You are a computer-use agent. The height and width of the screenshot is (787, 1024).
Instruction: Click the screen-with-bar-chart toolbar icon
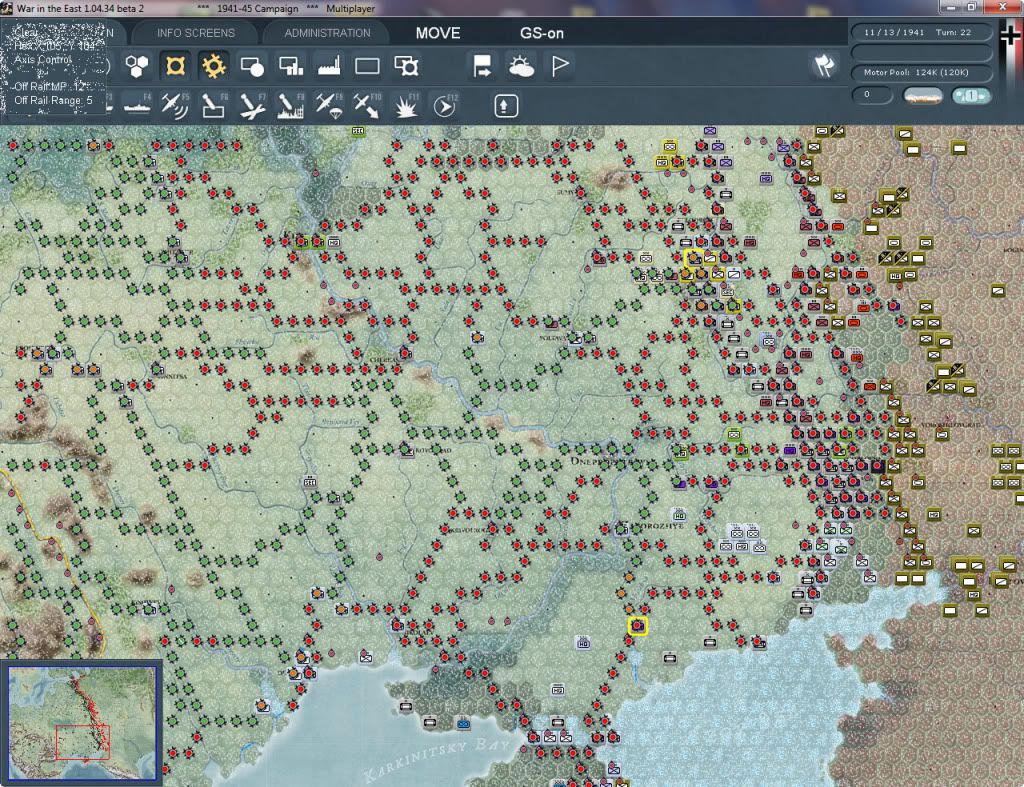(291, 66)
